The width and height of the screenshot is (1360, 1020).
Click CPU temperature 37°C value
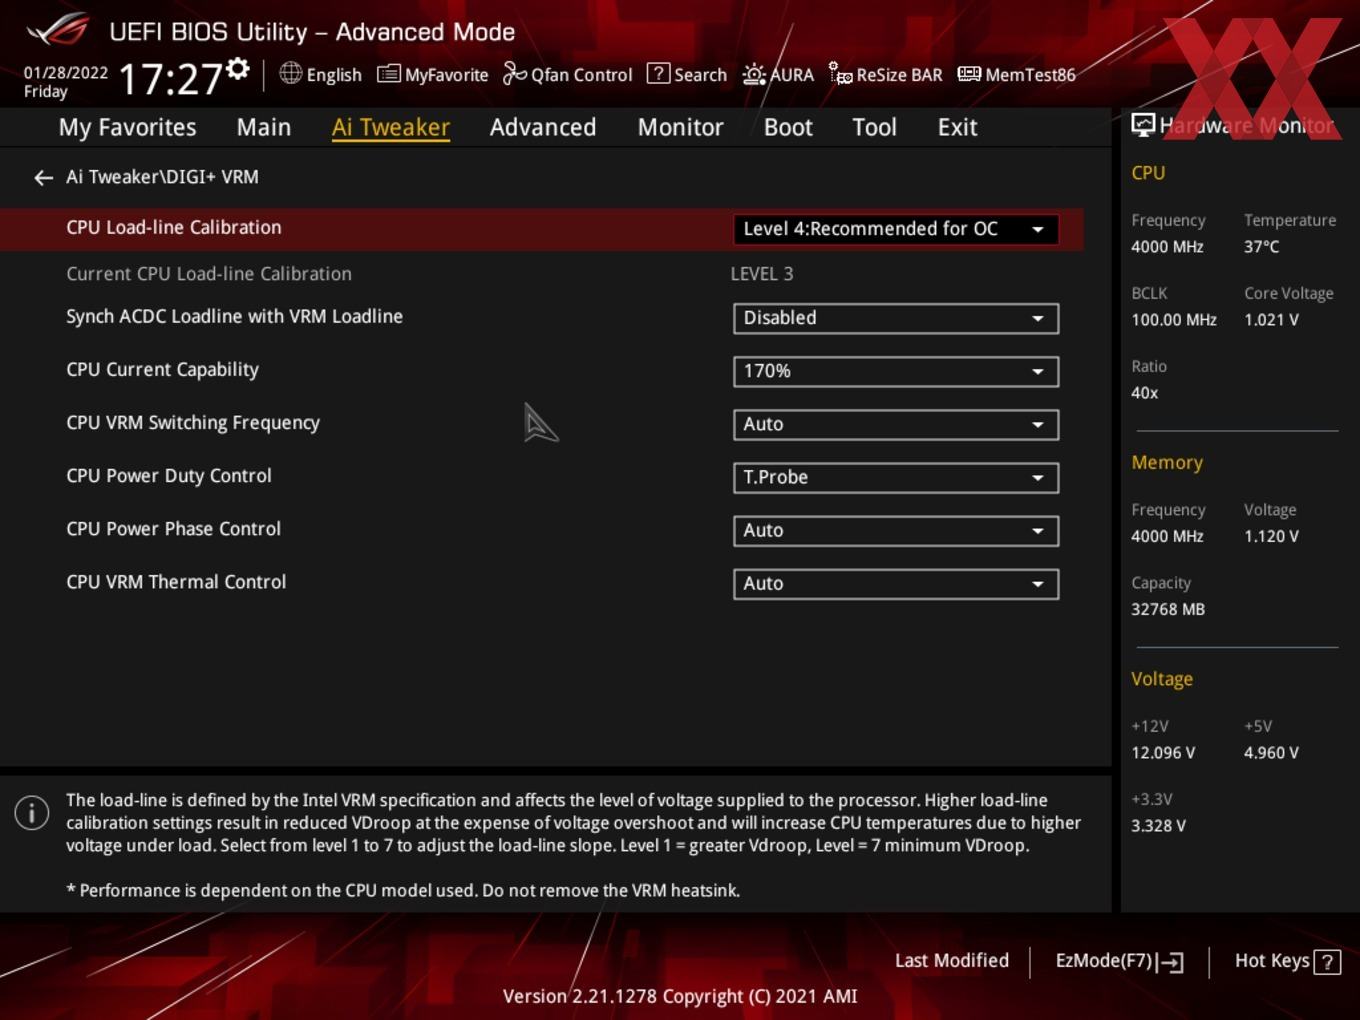click(1261, 247)
